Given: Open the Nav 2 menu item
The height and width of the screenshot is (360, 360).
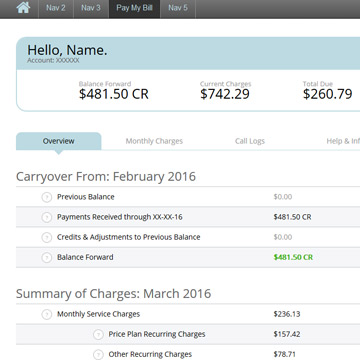Looking at the screenshot, I should (x=55, y=8).
